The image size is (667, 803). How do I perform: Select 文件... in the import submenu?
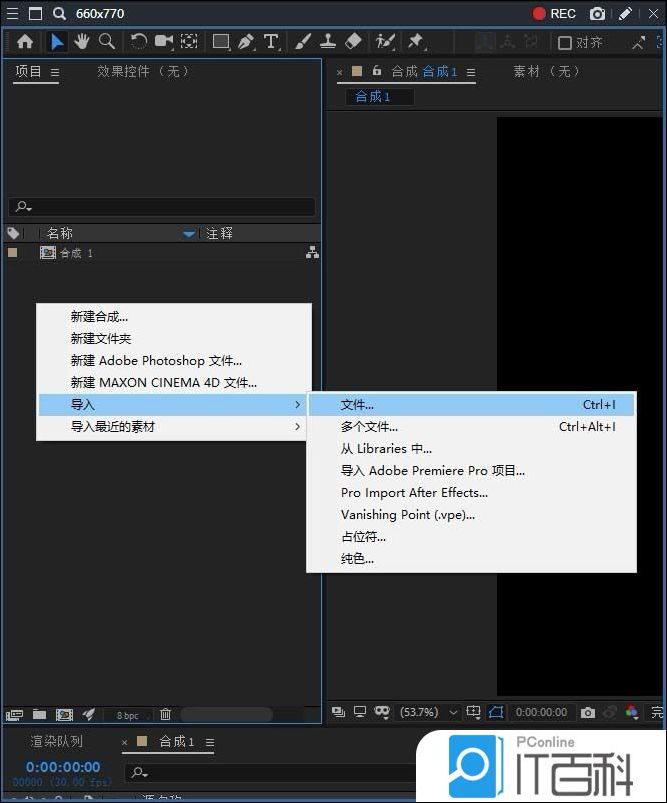pos(471,405)
